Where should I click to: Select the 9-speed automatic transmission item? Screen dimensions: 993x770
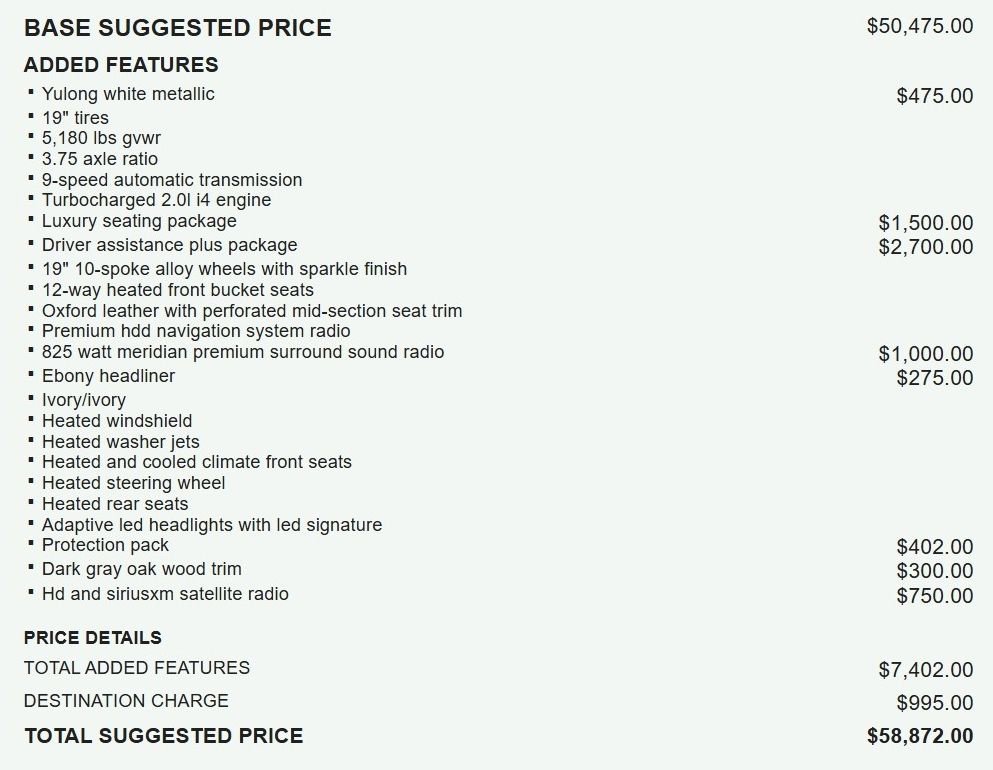pos(172,180)
